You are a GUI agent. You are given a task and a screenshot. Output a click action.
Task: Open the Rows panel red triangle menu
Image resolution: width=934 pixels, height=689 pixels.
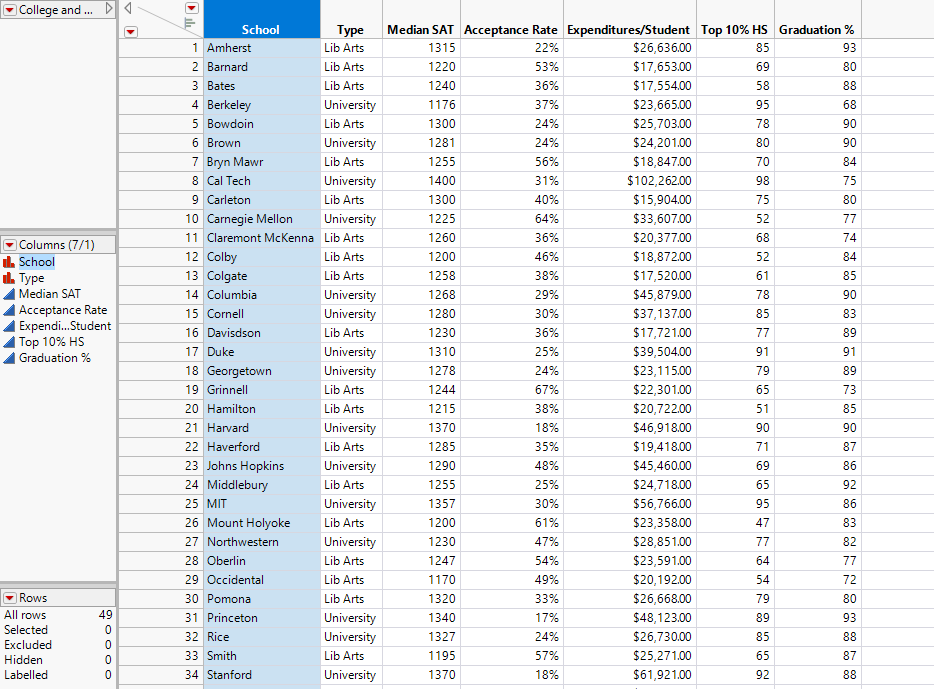(10, 598)
